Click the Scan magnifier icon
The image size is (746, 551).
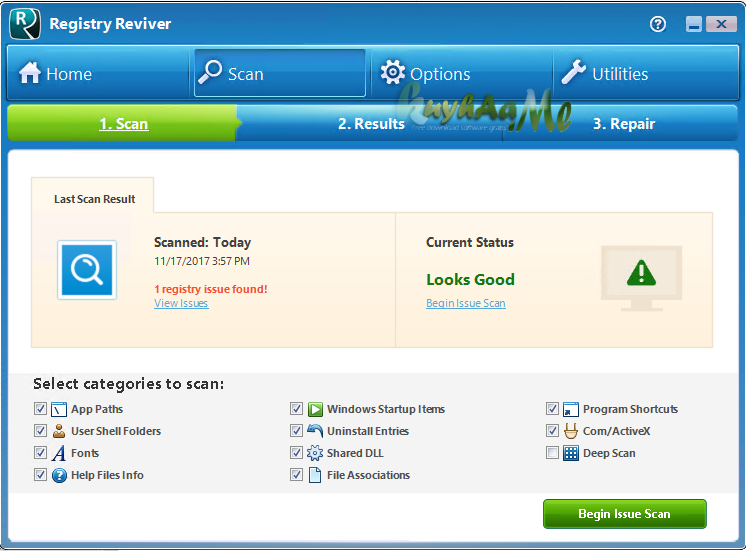click(x=210, y=72)
